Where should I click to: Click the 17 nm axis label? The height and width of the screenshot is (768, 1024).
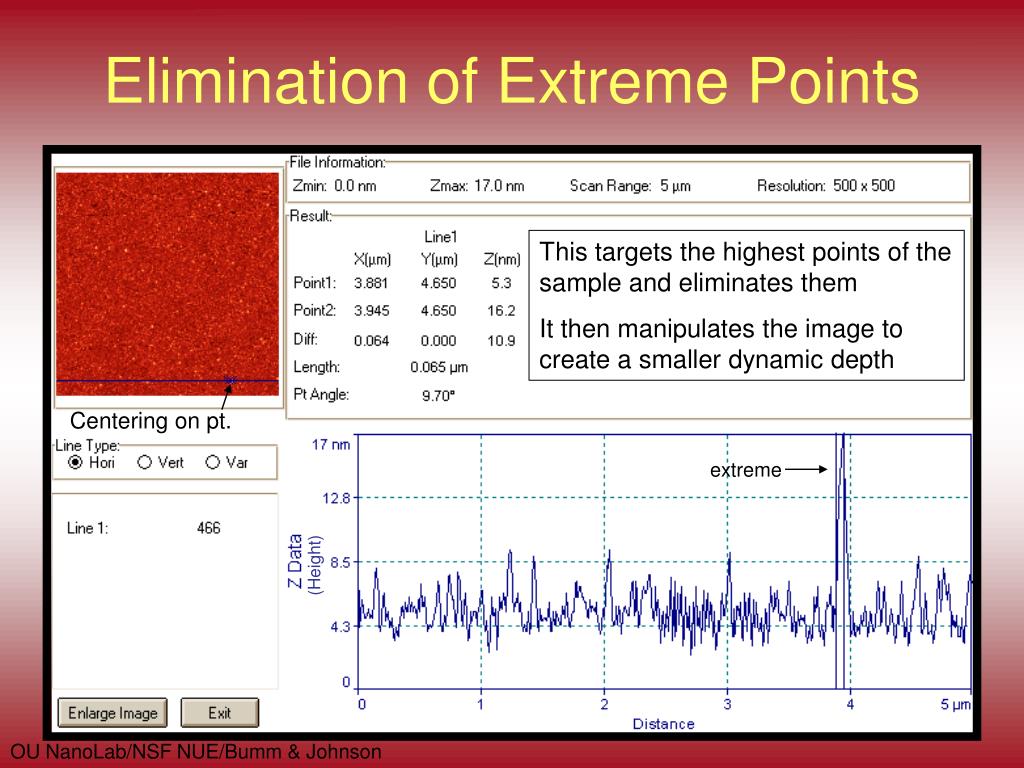(331, 445)
